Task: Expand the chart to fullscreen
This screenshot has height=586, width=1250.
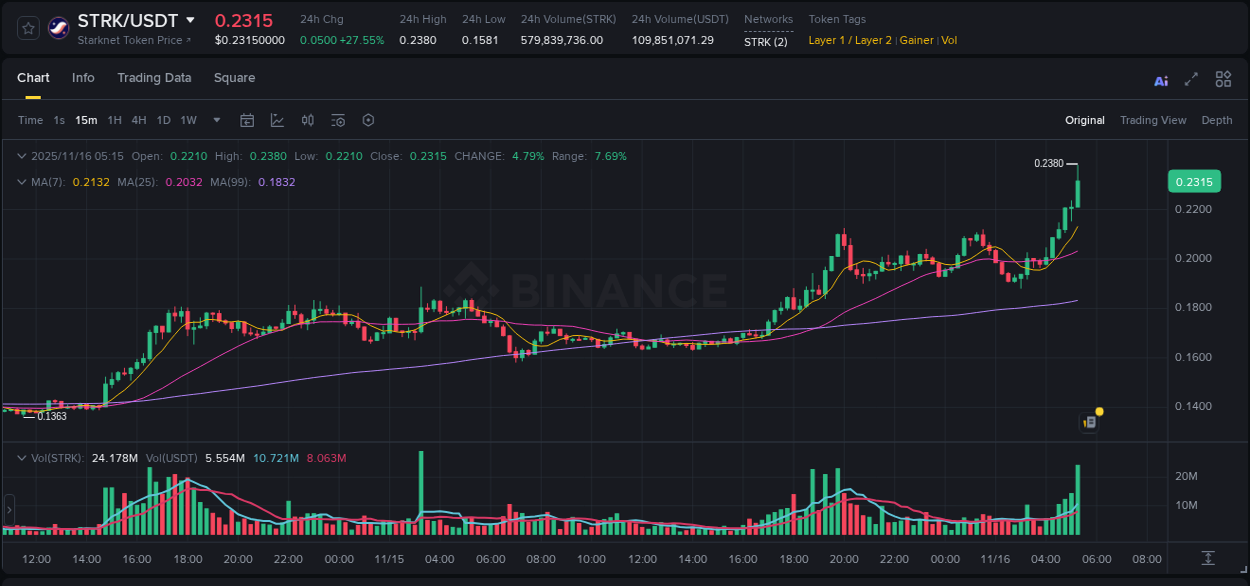Action: coord(1191,78)
